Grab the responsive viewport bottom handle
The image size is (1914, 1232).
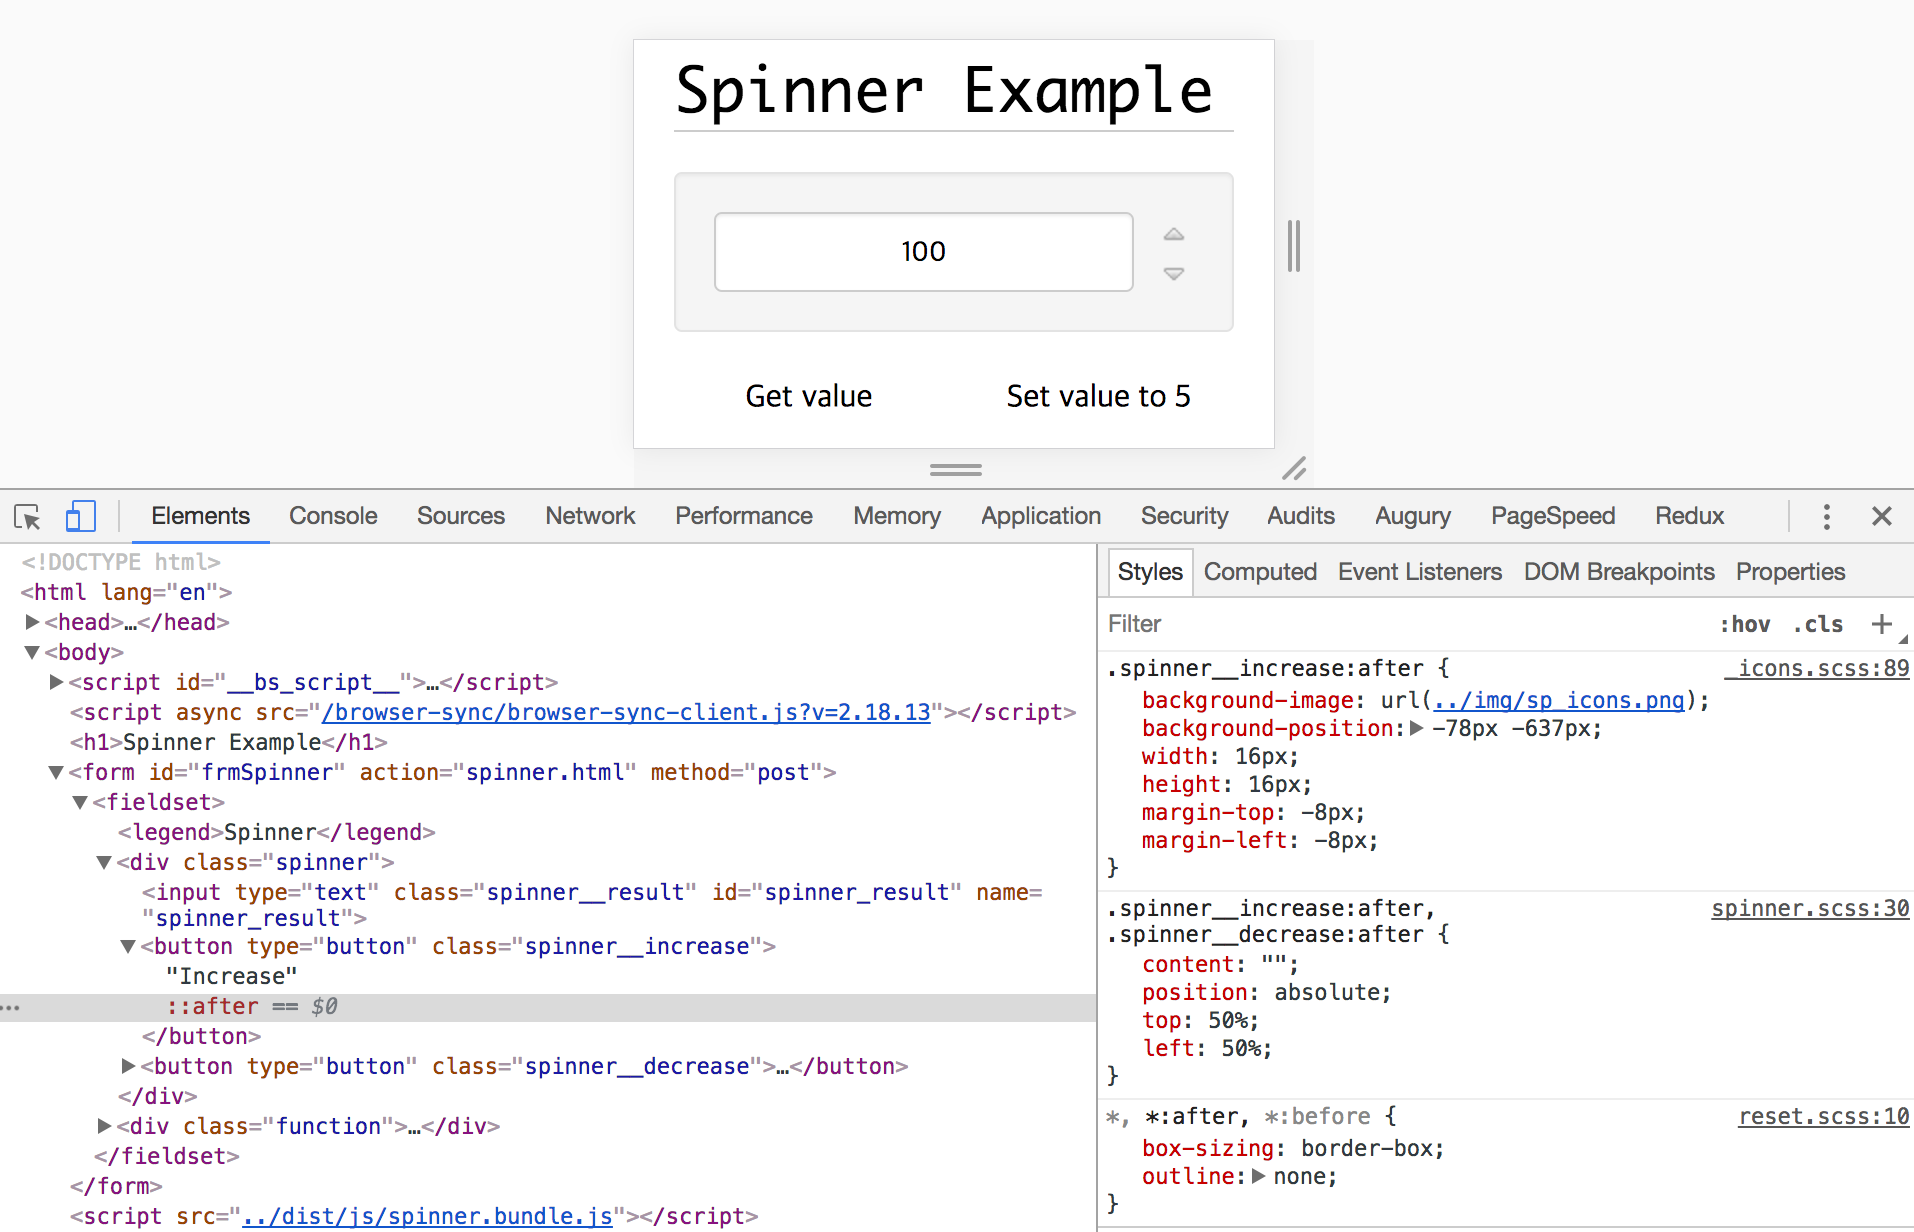click(956, 469)
